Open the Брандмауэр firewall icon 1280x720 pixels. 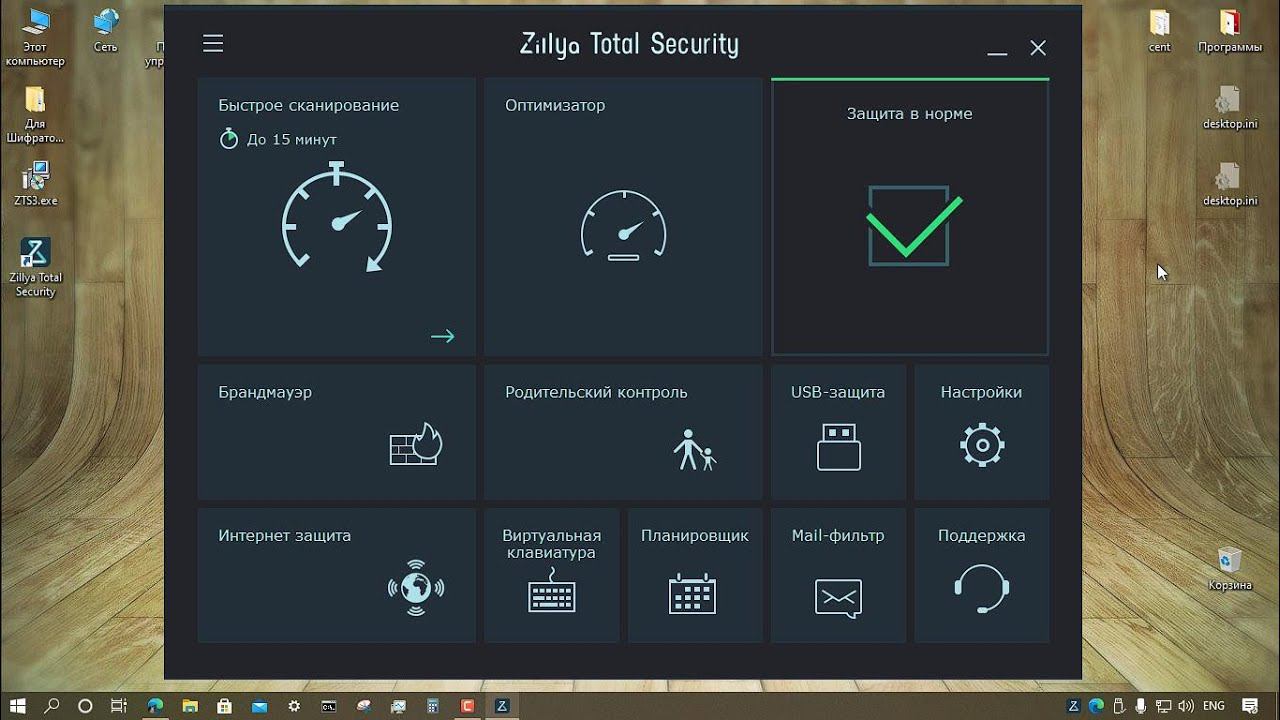pyautogui.click(x=416, y=445)
